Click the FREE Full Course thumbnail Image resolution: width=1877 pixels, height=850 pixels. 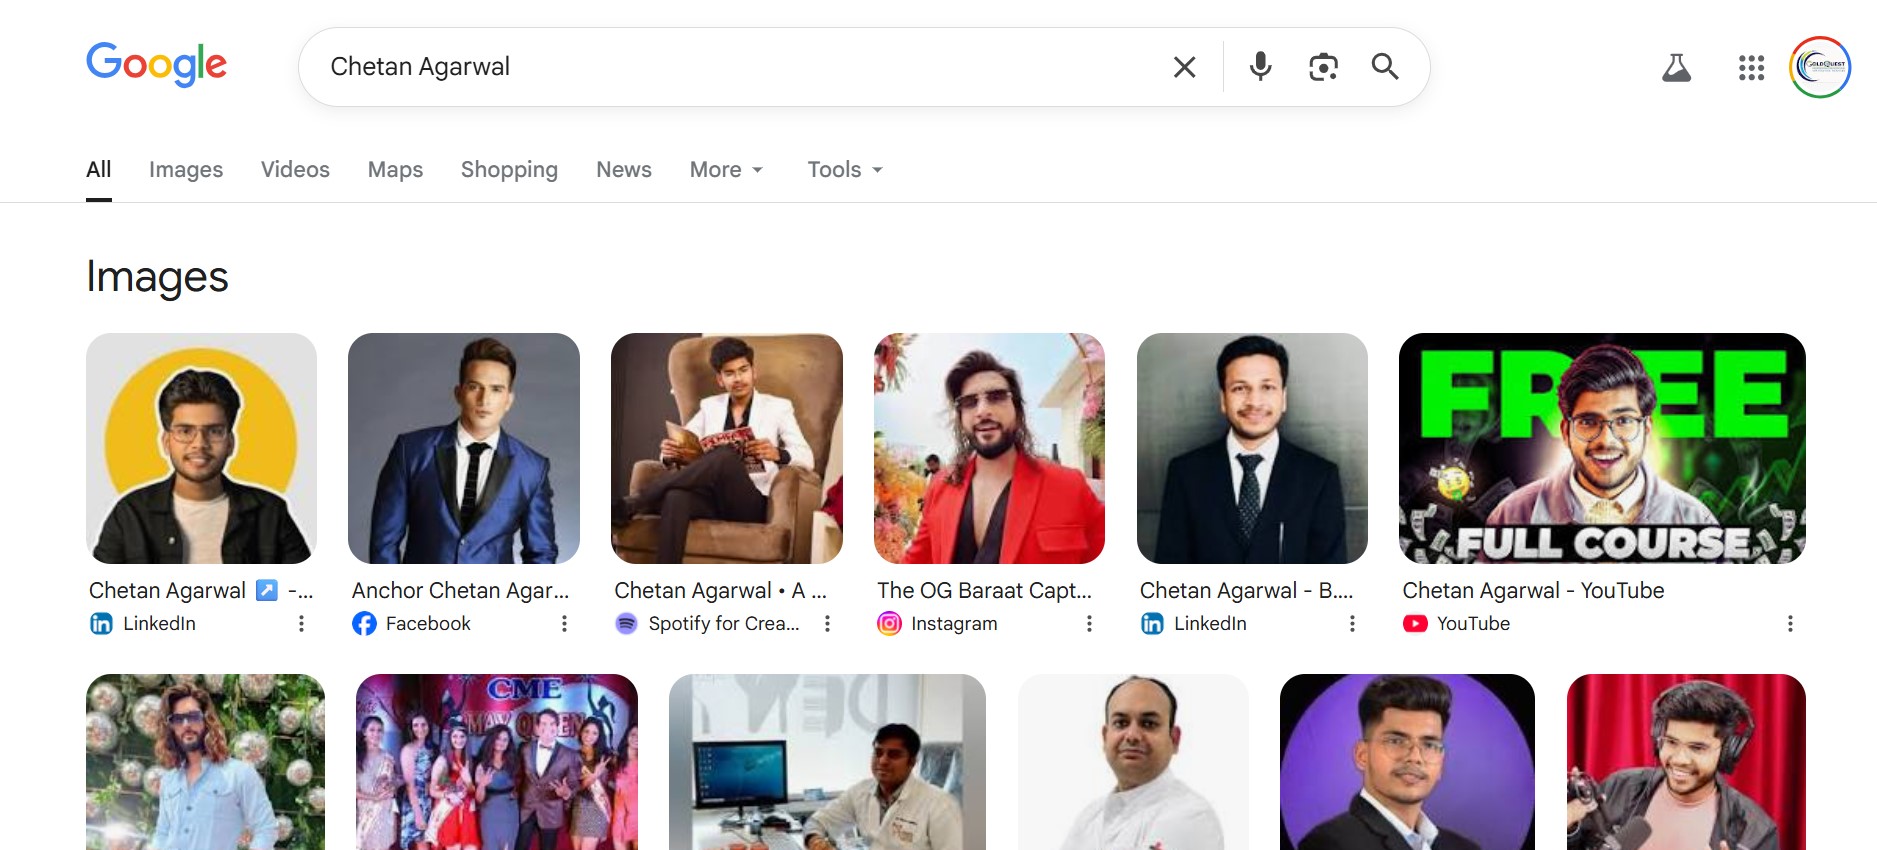point(1602,448)
